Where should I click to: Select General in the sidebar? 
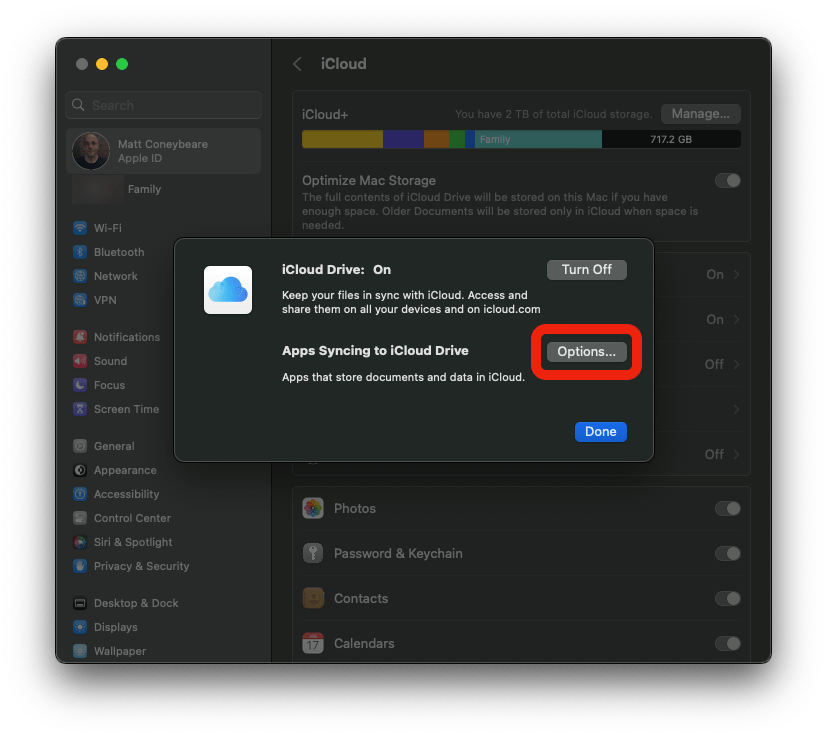[x=113, y=446]
